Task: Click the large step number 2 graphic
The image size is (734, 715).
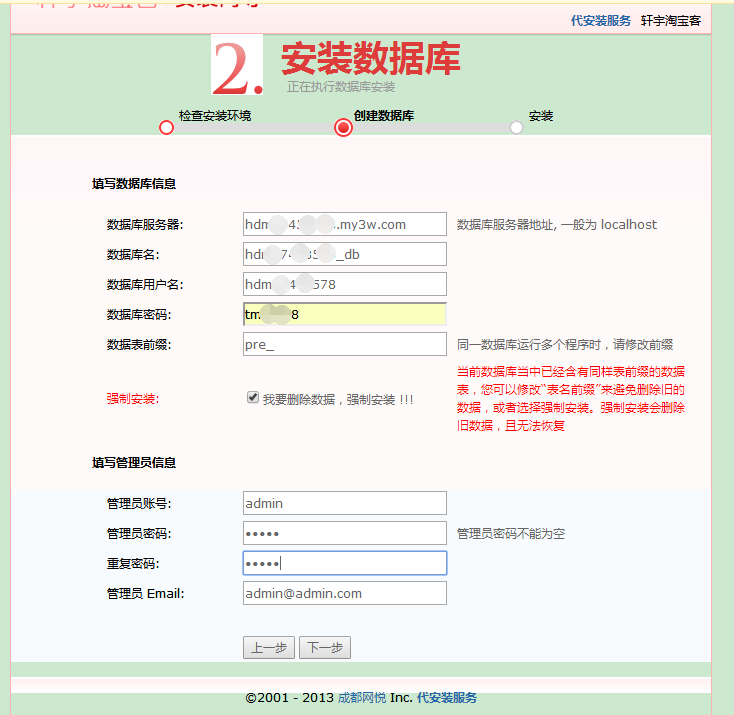Action: tap(237, 66)
